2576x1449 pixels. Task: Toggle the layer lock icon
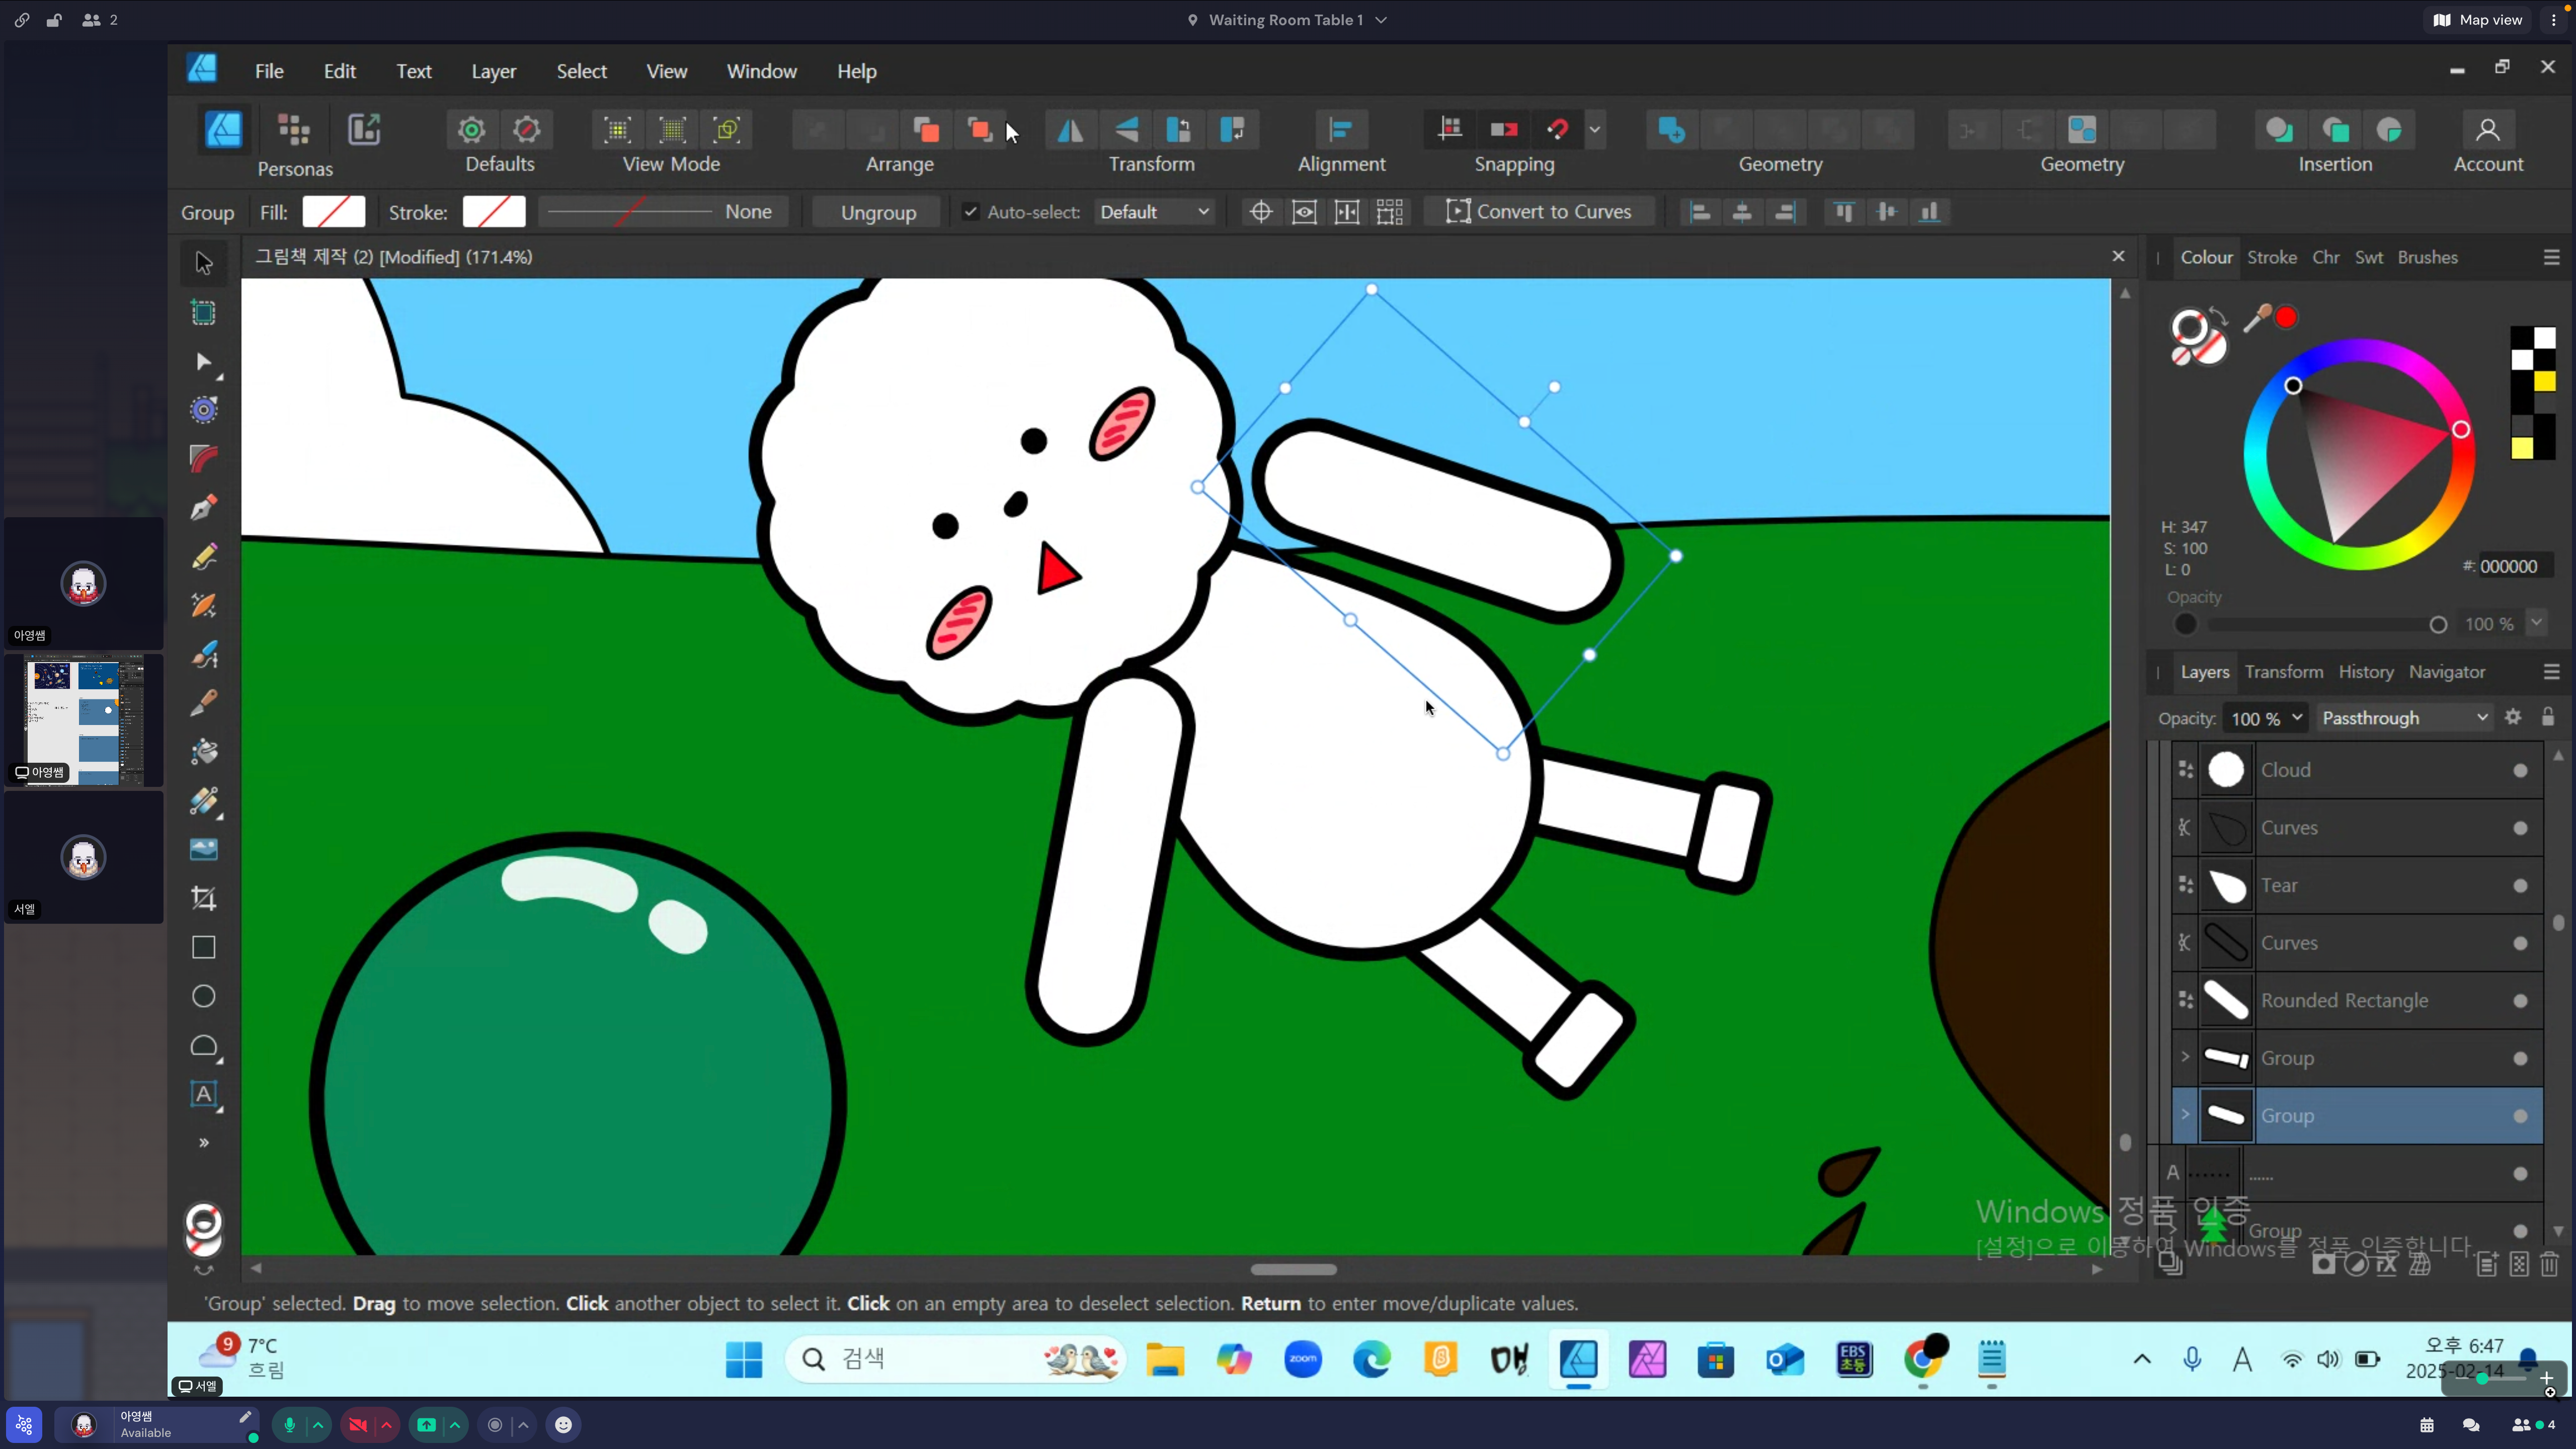point(2548,717)
